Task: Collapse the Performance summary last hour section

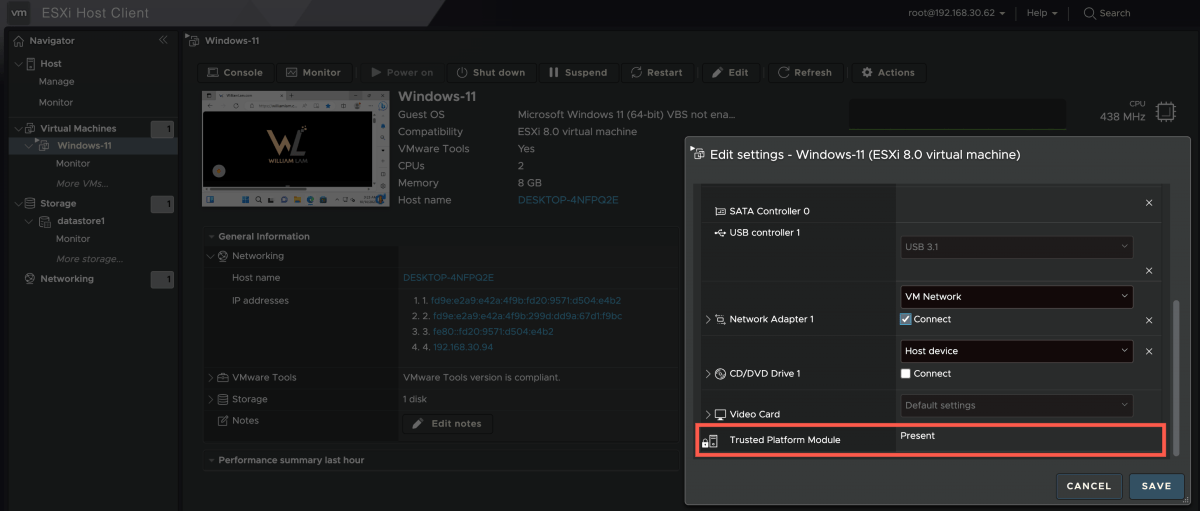Action: pos(211,460)
